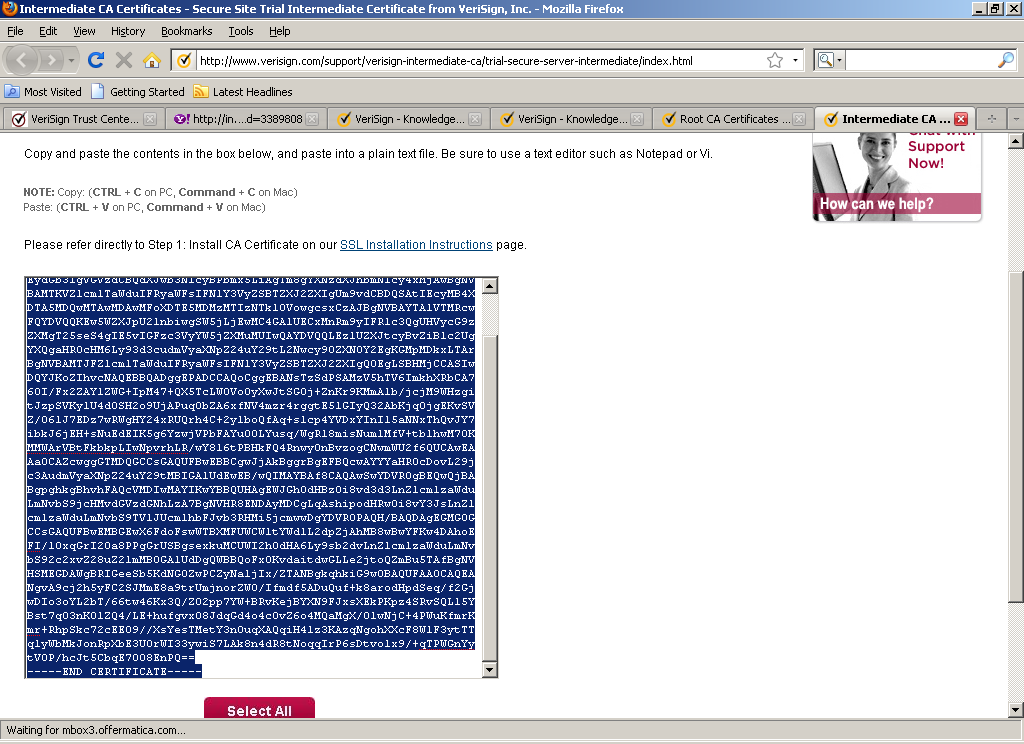This screenshot has width=1024, height=744.
Task: Close the VeriSign Trust Center tab
Action: pyautogui.click(x=150, y=119)
